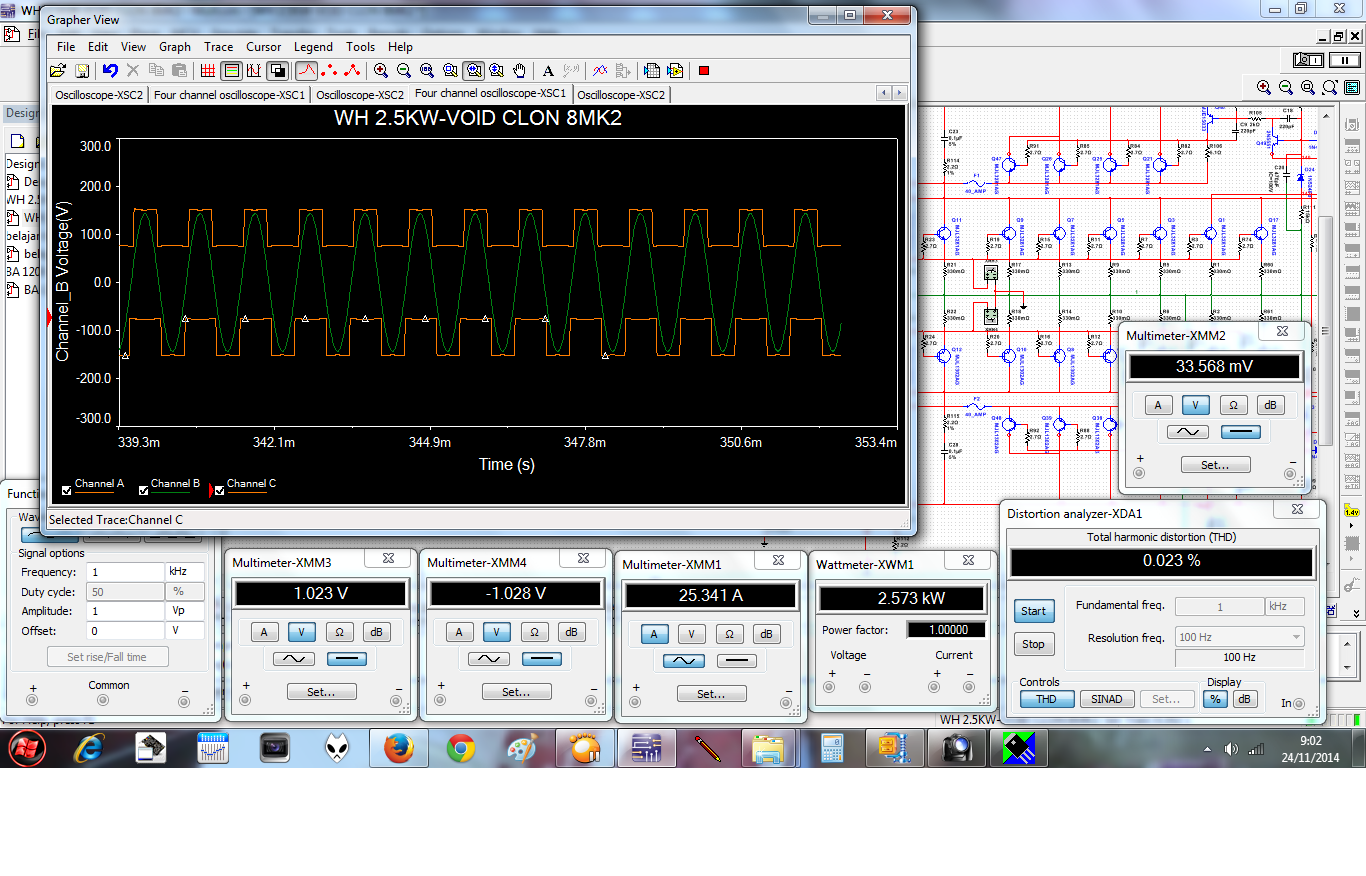1366x876 pixels.
Task: Select AC sine mode on Multimeter-XMM3
Action: point(293,659)
